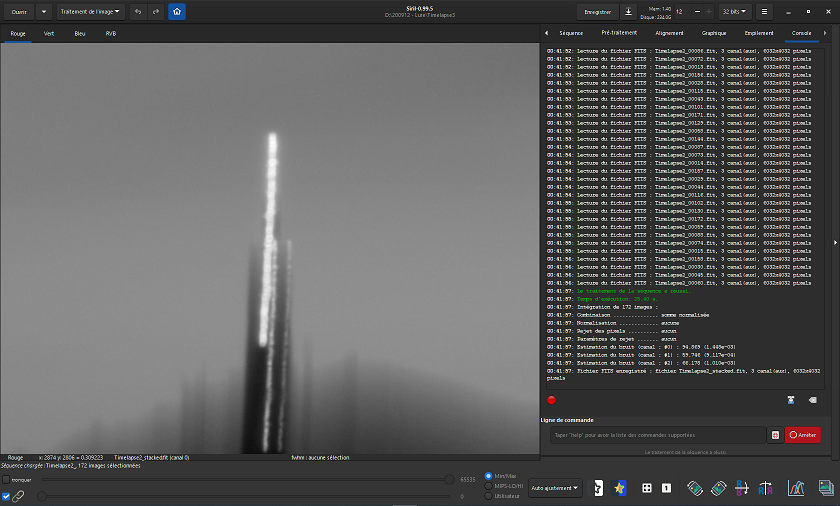The image size is (840, 506).
Task: Undo the last image operation
Action: (138, 11)
